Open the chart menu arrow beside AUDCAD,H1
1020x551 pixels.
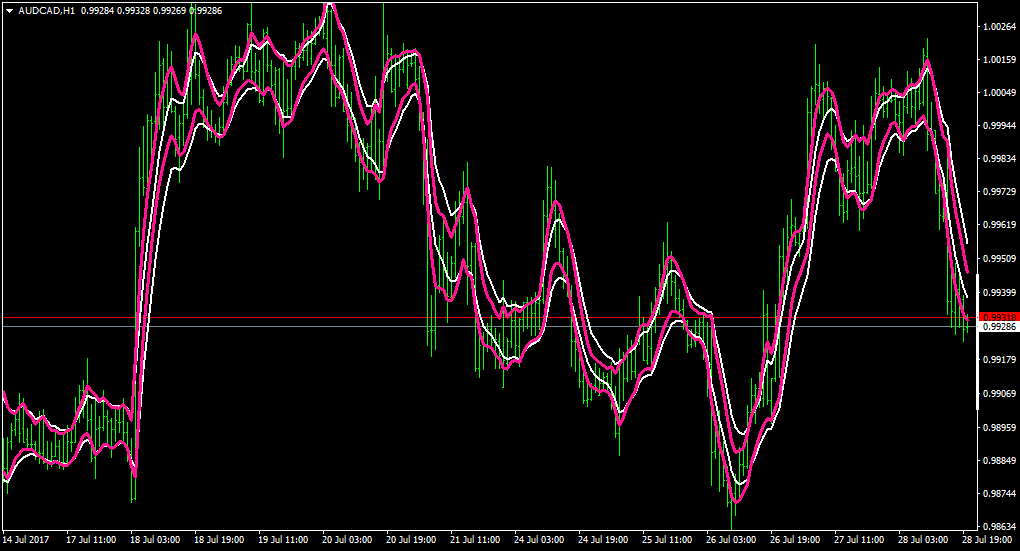(10, 11)
